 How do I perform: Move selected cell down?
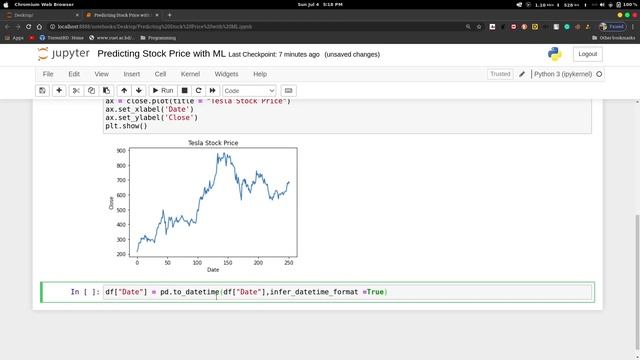click(x=139, y=91)
